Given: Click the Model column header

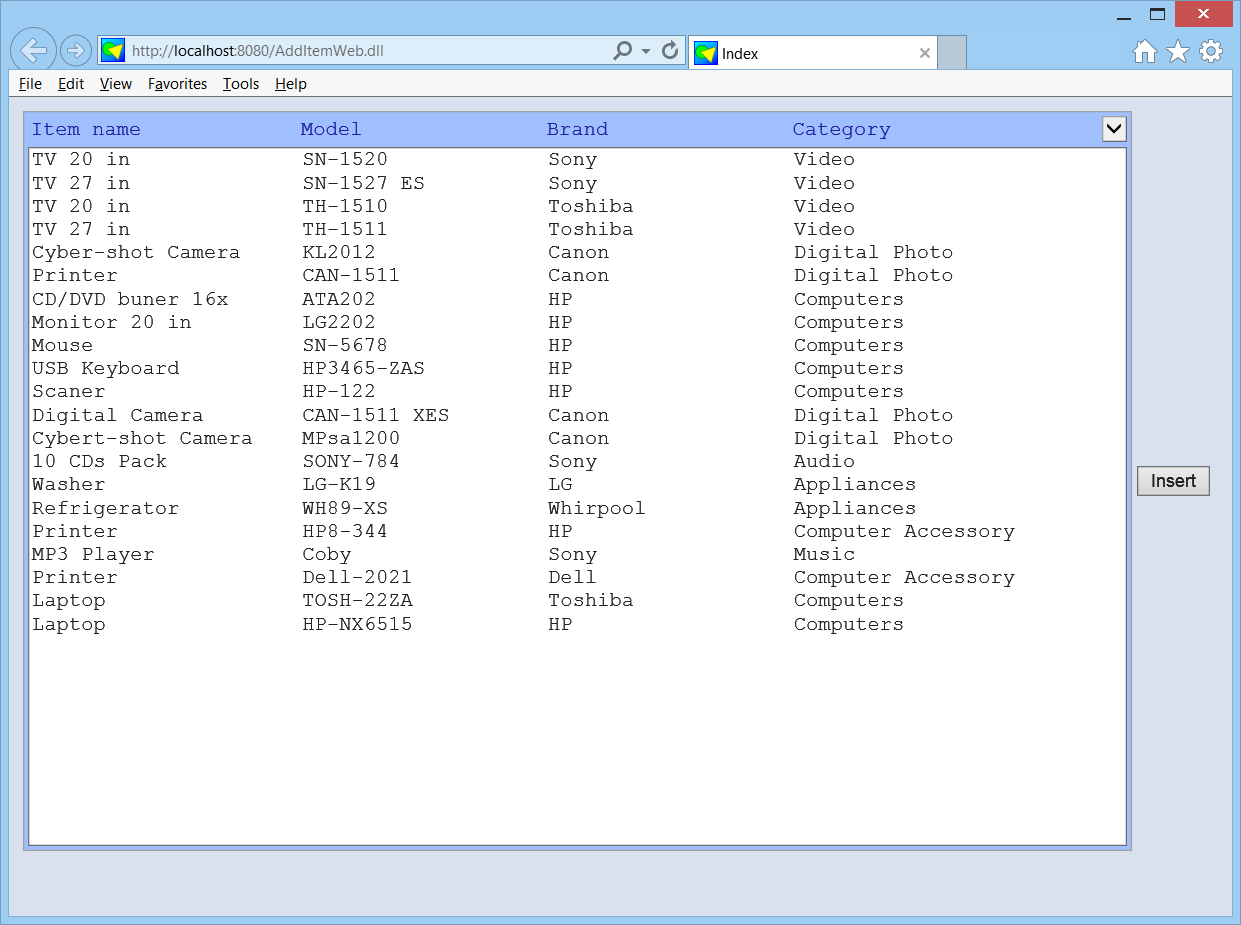Looking at the screenshot, I should coord(331,129).
